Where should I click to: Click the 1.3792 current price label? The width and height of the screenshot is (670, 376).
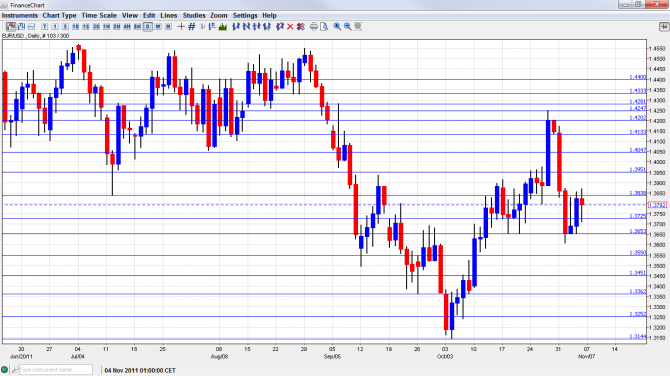(x=657, y=205)
